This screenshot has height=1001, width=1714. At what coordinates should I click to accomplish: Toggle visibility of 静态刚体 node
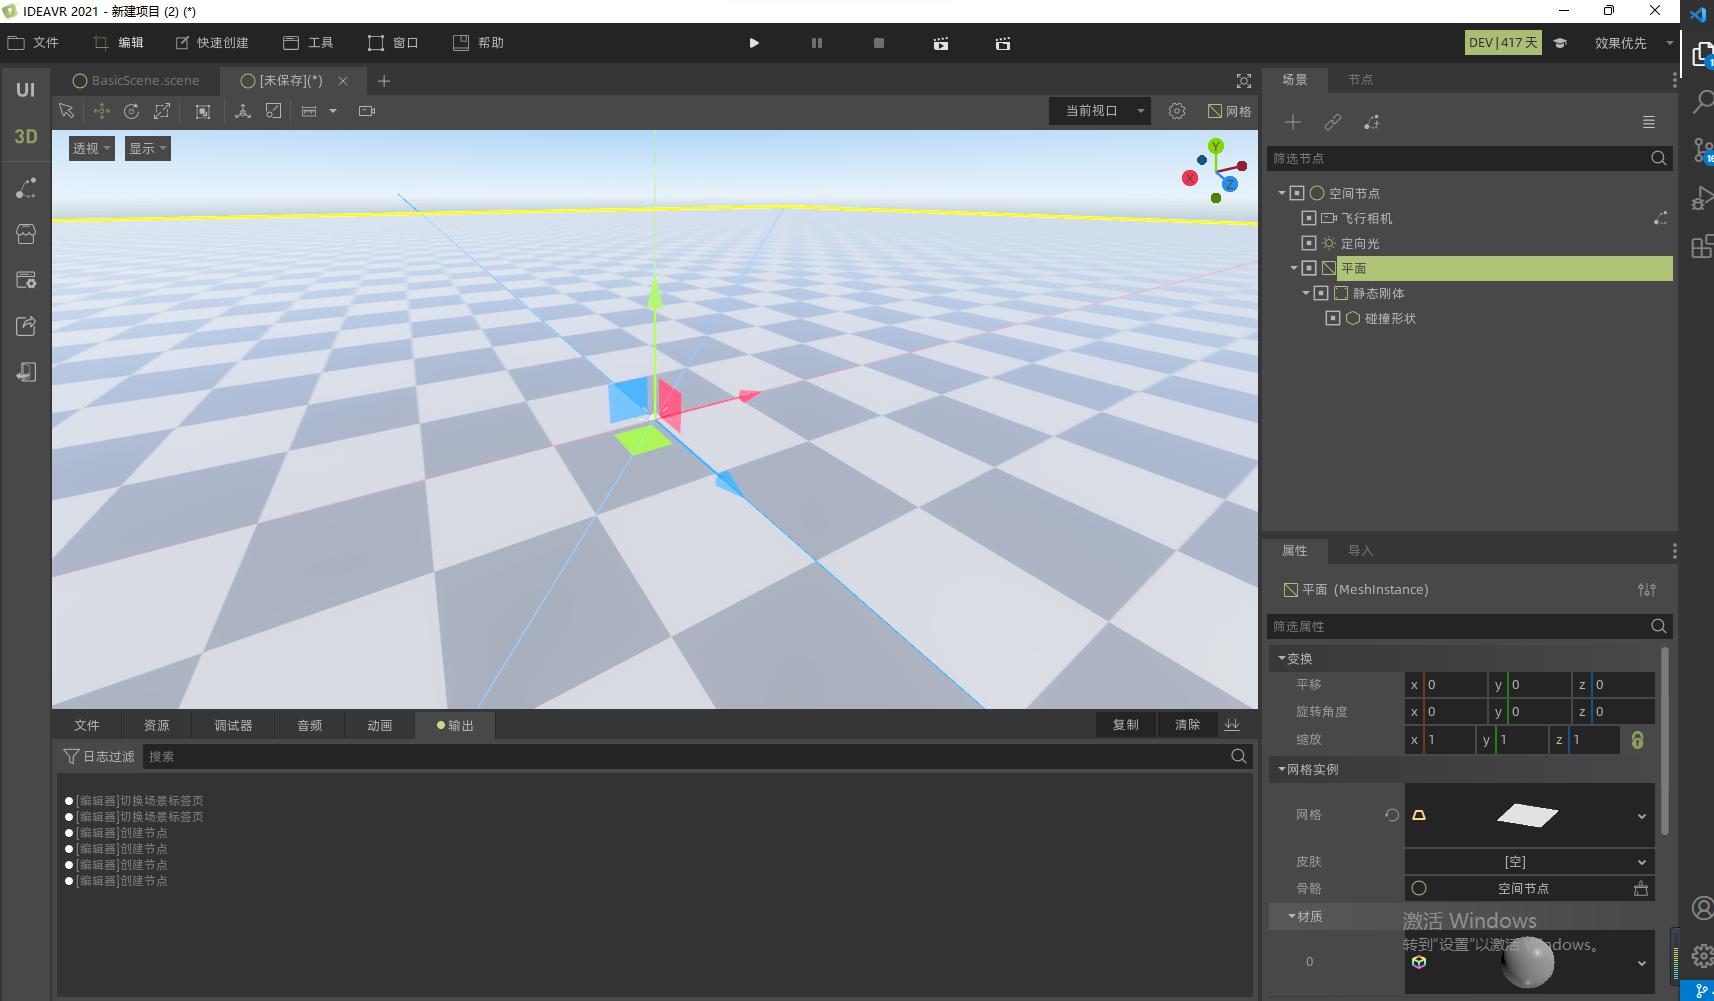pos(1321,293)
